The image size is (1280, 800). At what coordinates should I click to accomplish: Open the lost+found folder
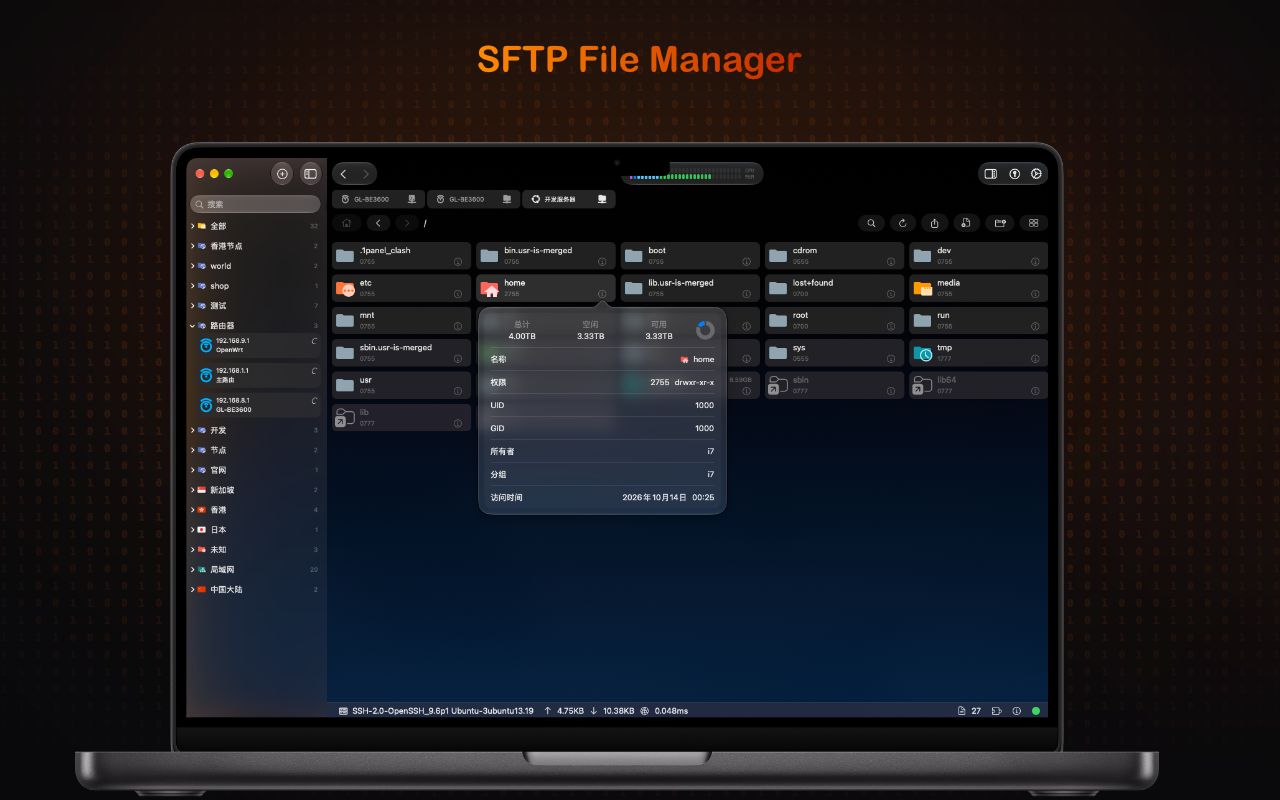pos(834,287)
